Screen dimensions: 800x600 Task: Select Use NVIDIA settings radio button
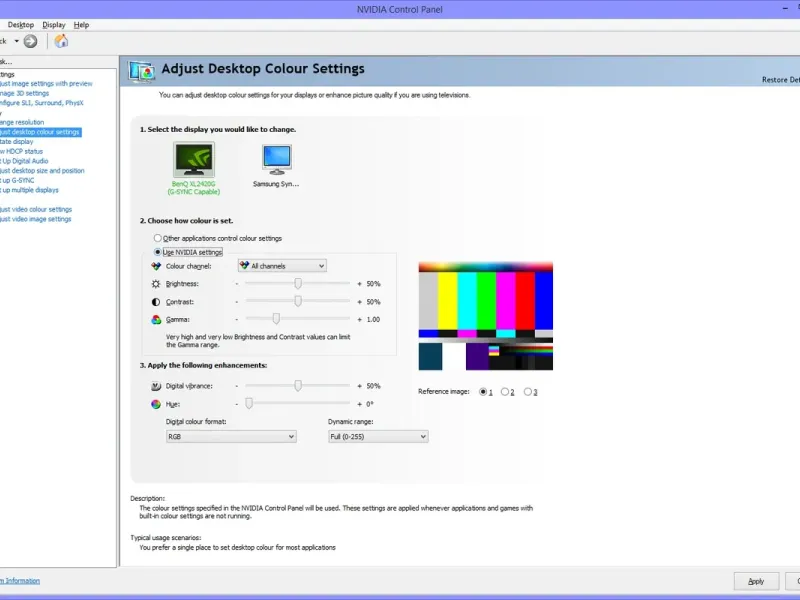(158, 252)
